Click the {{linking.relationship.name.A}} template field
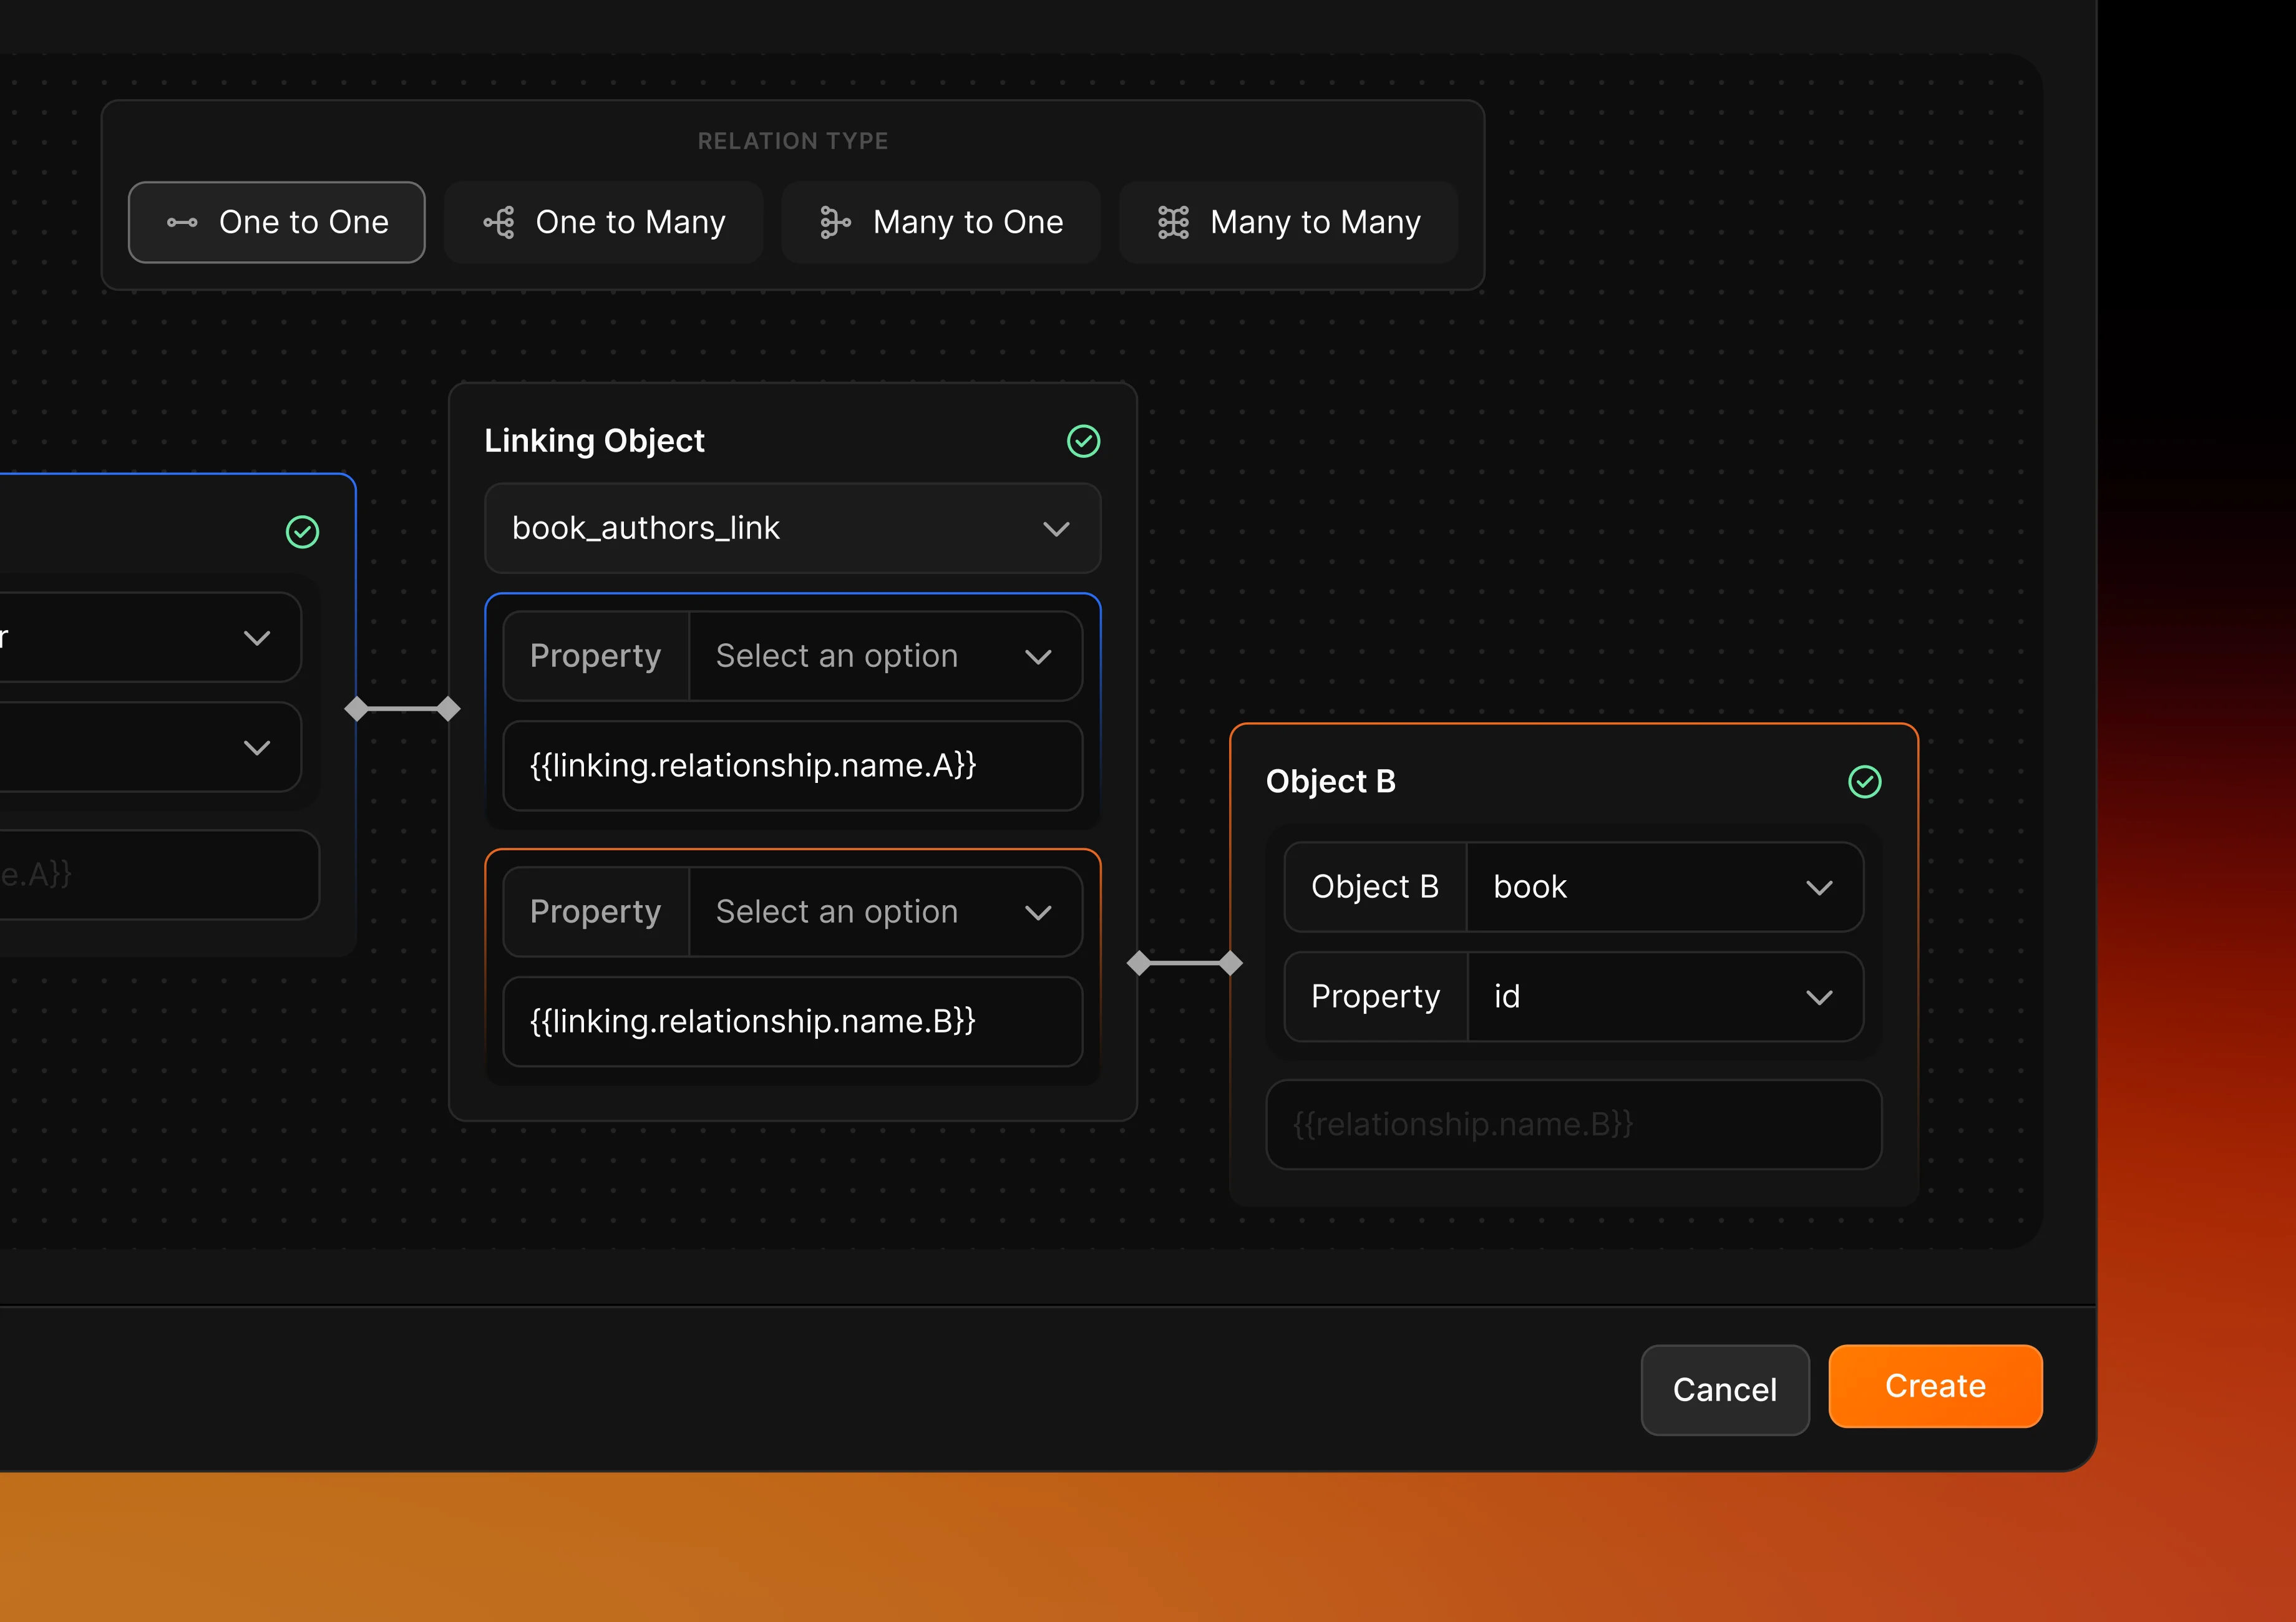Viewport: 2296px width, 1622px height. (791, 766)
